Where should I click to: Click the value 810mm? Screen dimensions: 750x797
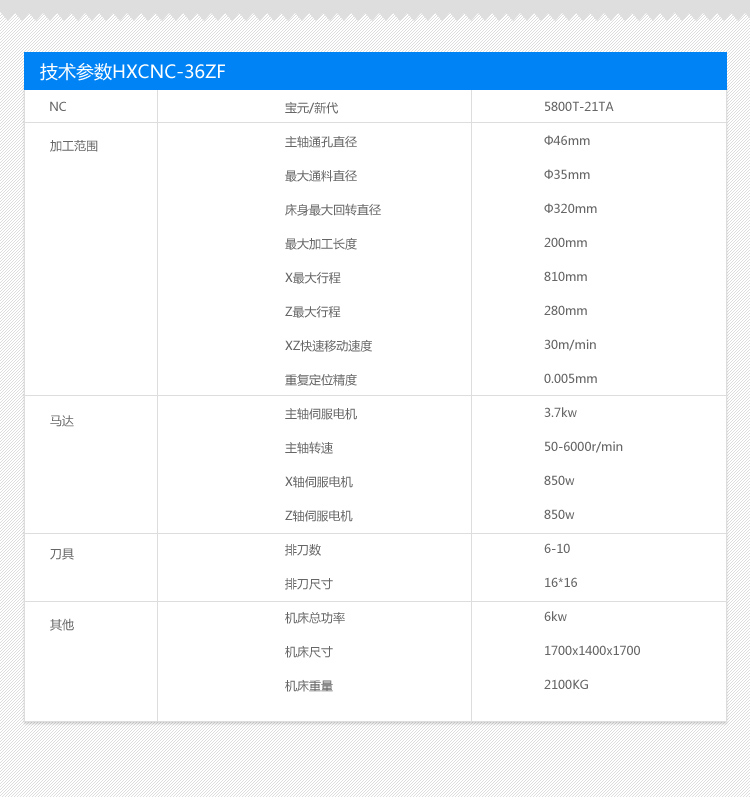tap(566, 277)
